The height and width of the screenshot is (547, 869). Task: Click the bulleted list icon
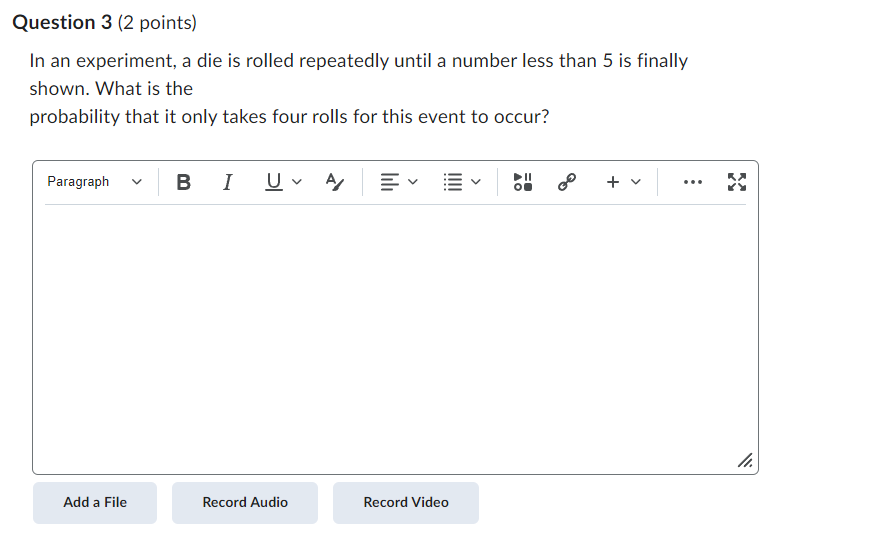click(453, 182)
